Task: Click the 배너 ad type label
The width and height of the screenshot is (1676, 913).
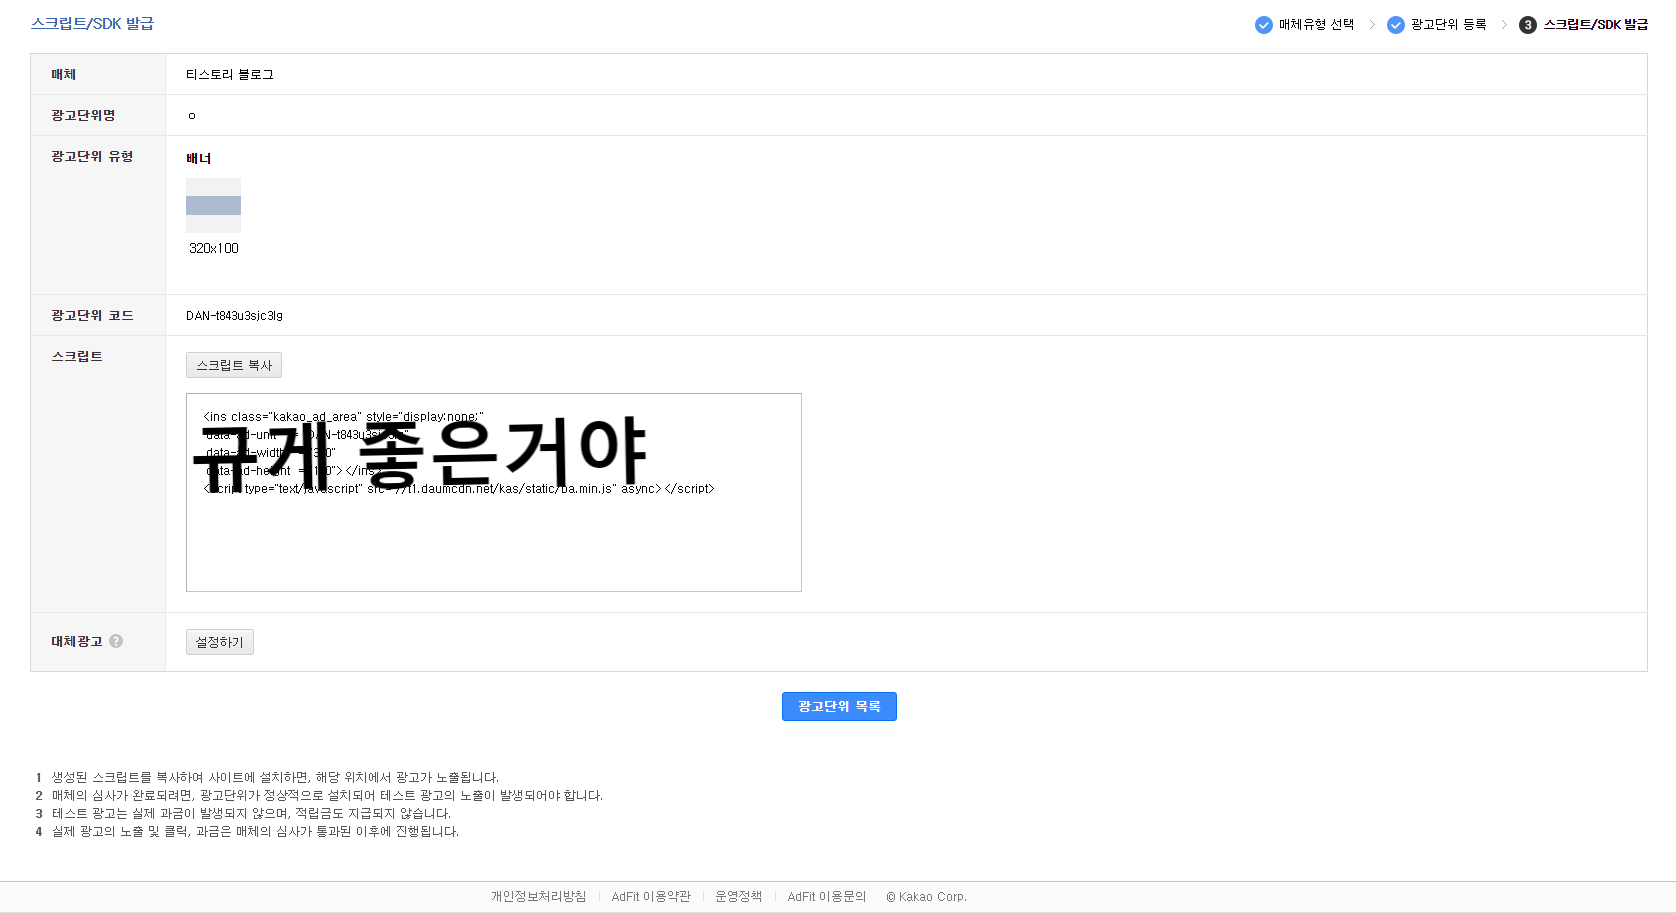Action: point(199,158)
